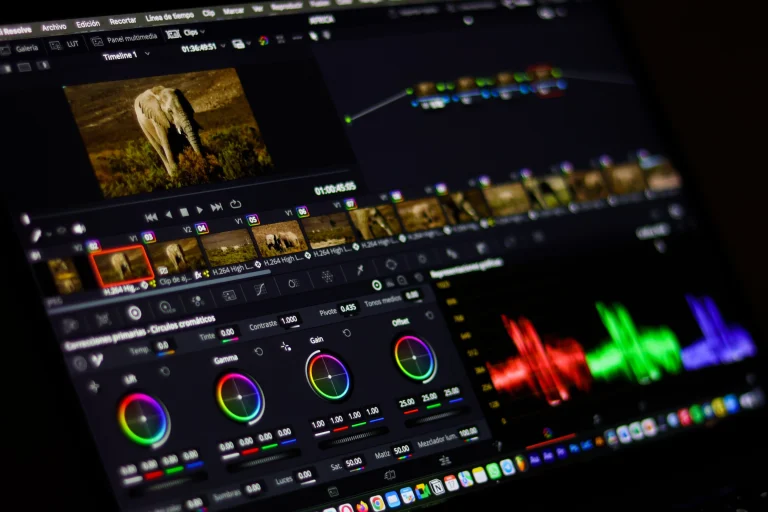Open the Archivo menu
The height and width of the screenshot is (512, 768).
54,27
